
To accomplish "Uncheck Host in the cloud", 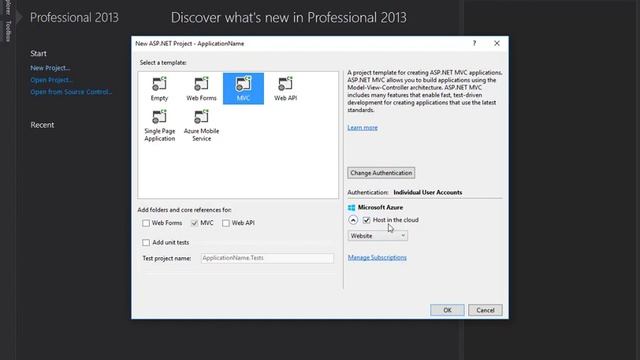I will [x=367, y=220].
